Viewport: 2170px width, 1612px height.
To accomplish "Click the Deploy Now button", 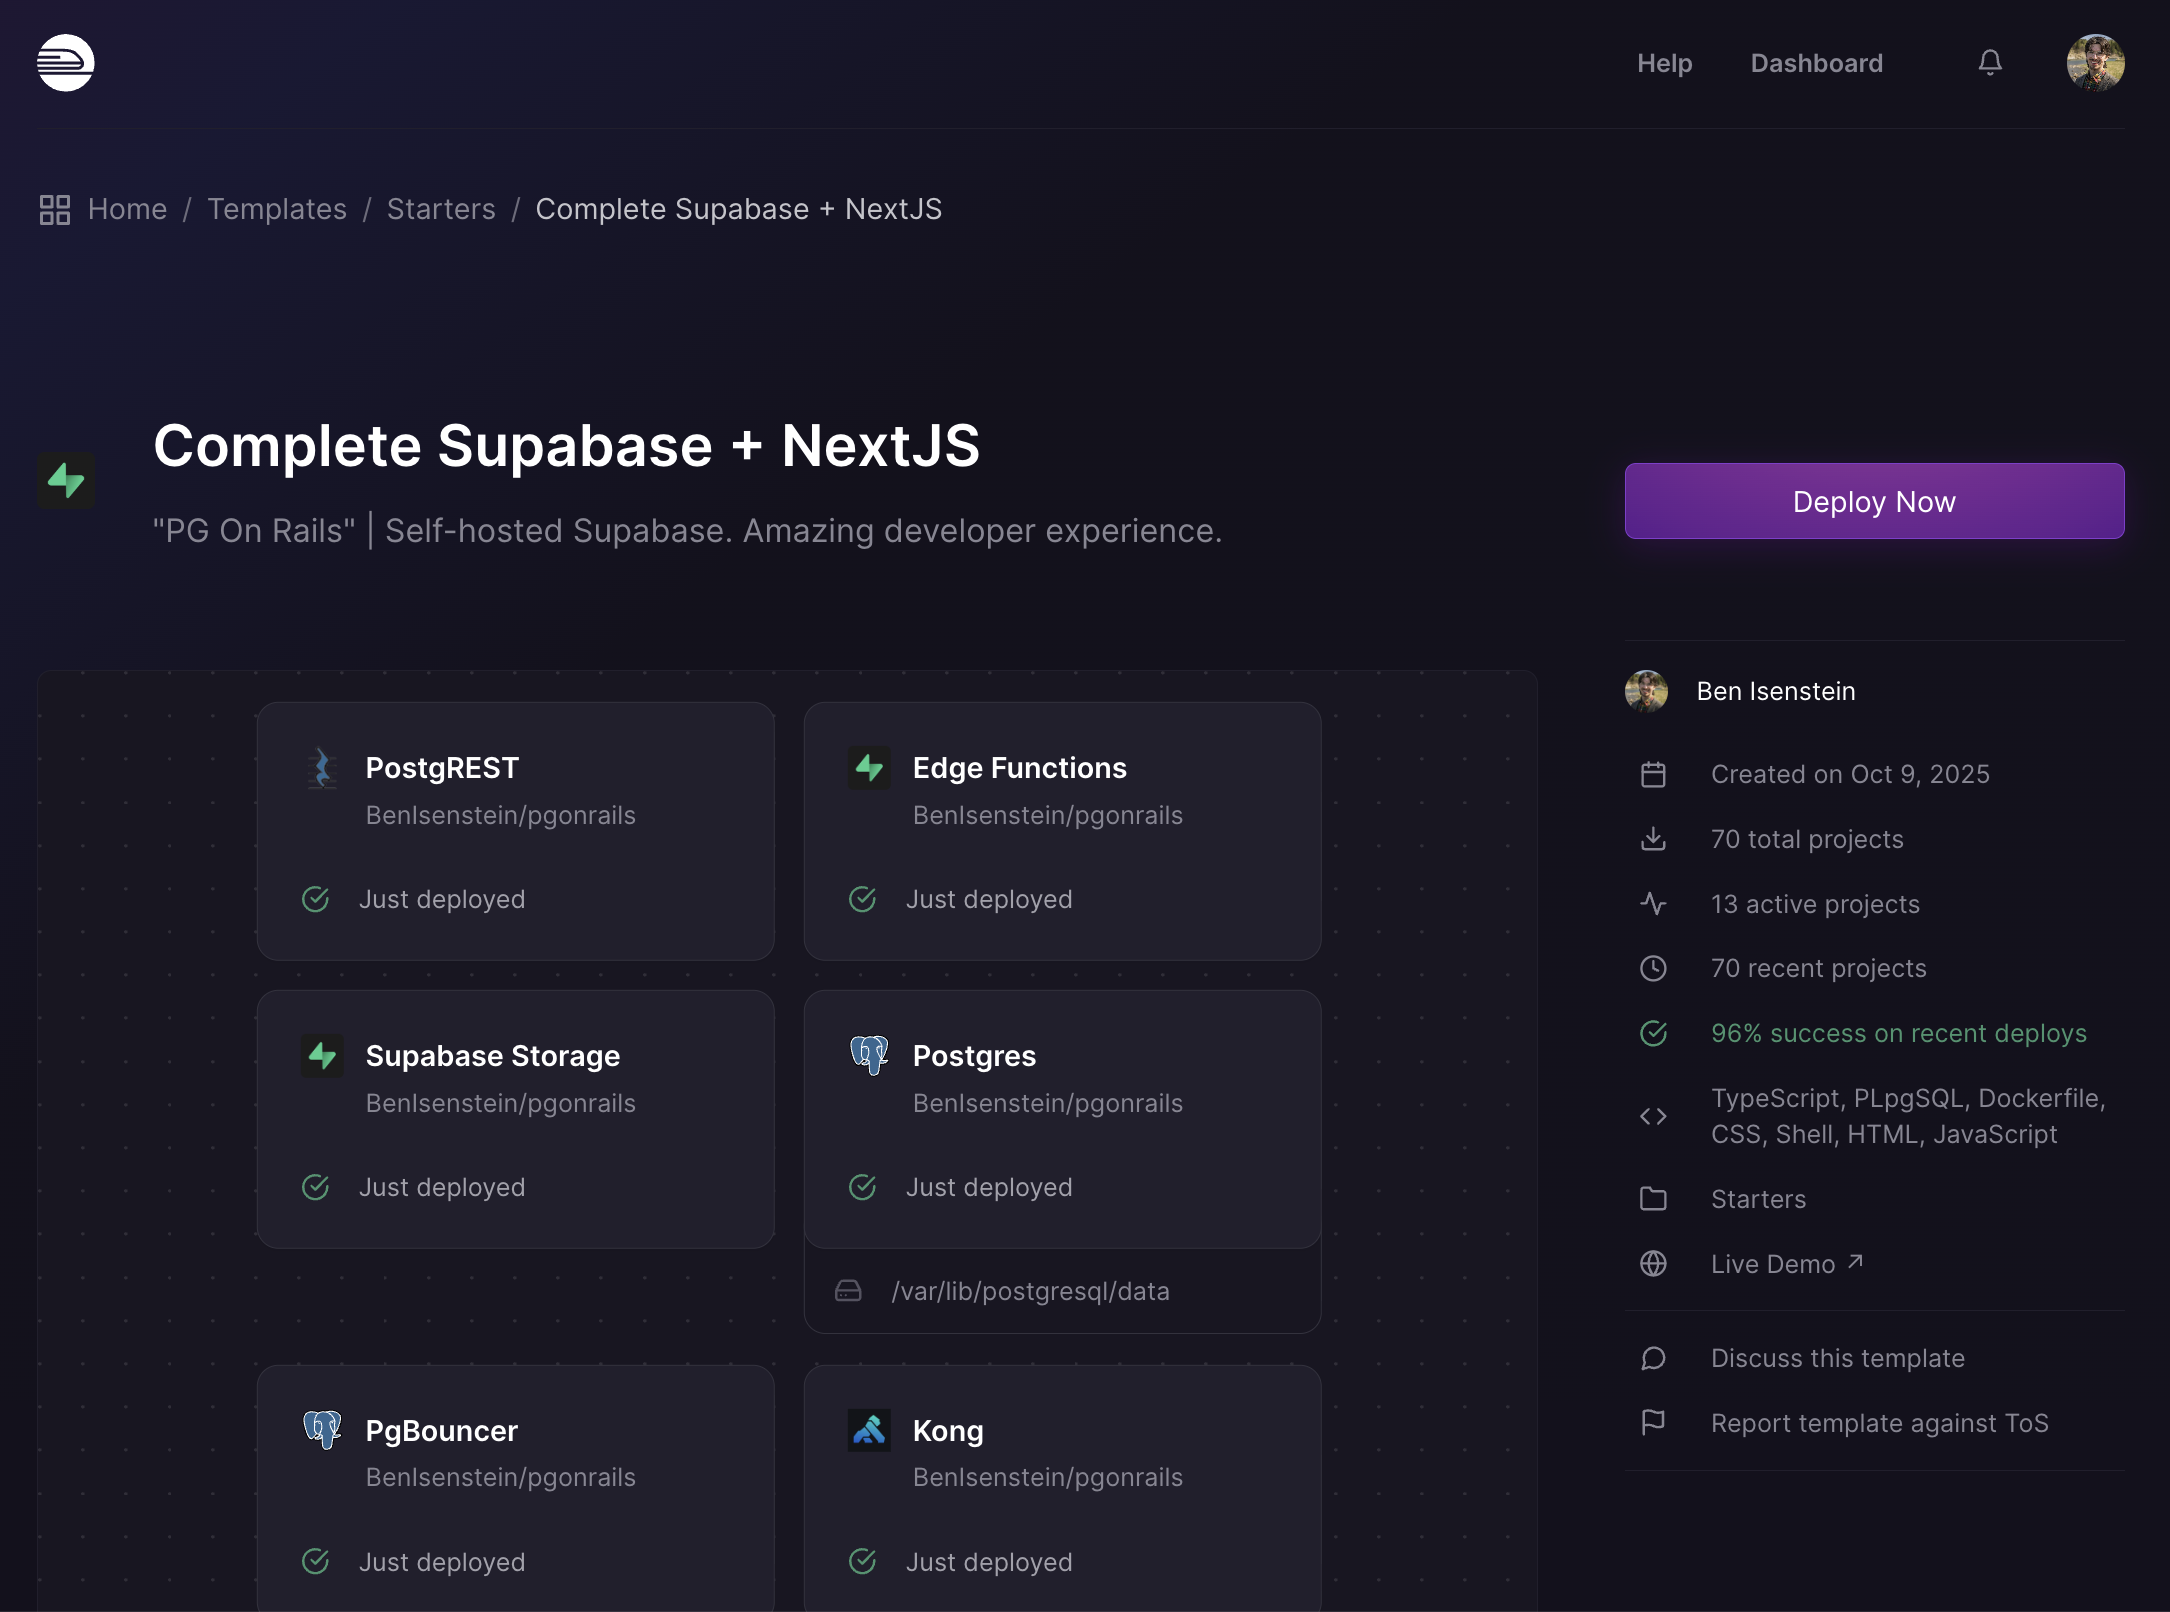I will [1874, 501].
